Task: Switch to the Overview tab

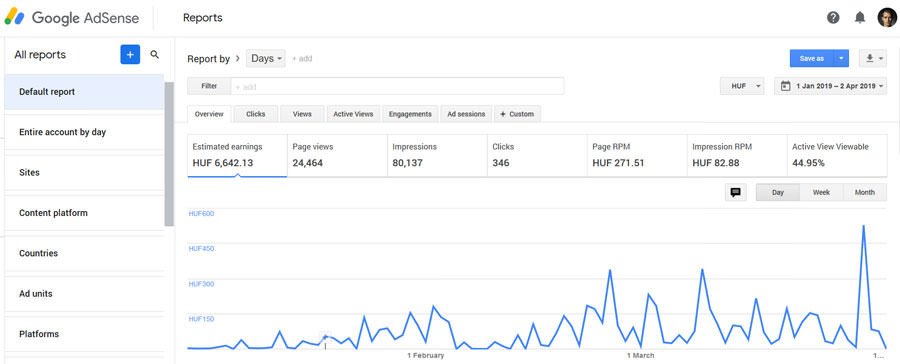Action: 209,114
